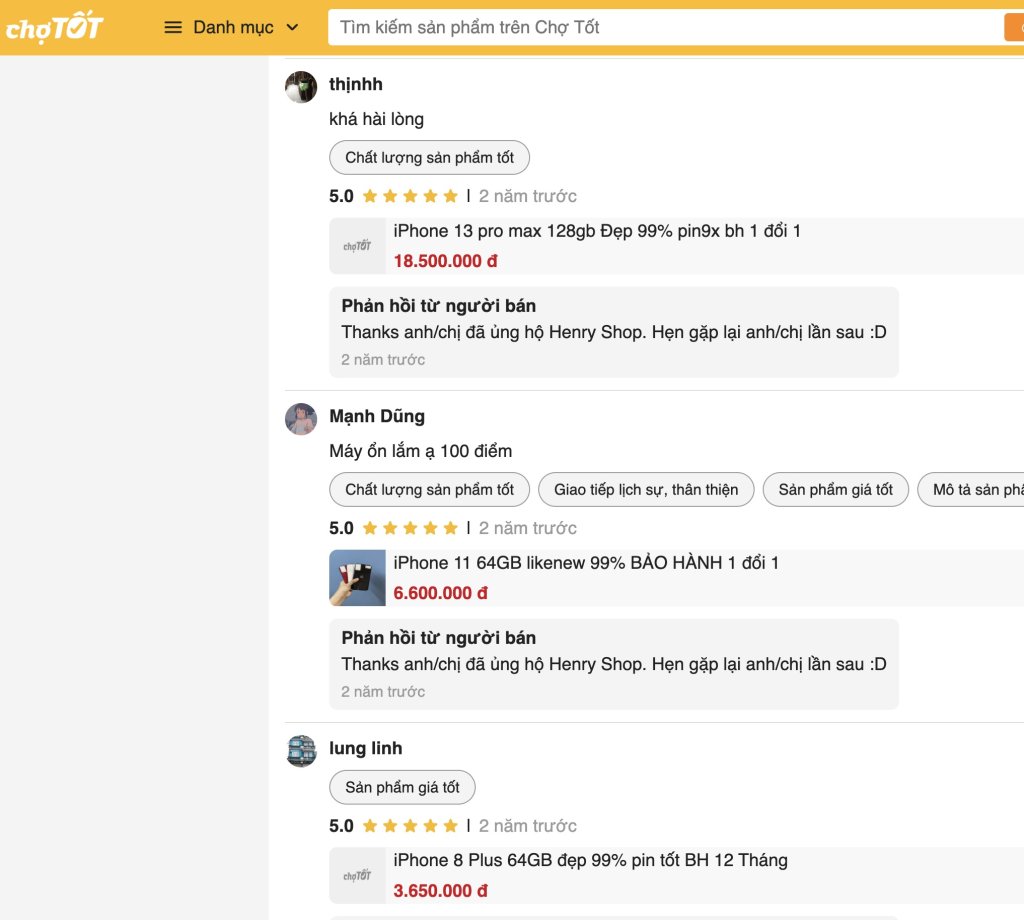The height and width of the screenshot is (920, 1024).
Task: Open listing 'iPhone 13 pro max 128gb Đẹp 99%'
Action: (597, 231)
